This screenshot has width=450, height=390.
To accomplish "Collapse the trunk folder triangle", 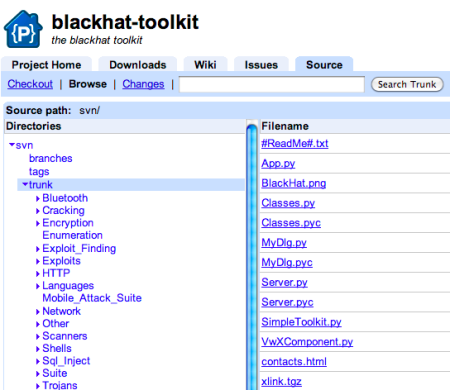I will pos(25,184).
